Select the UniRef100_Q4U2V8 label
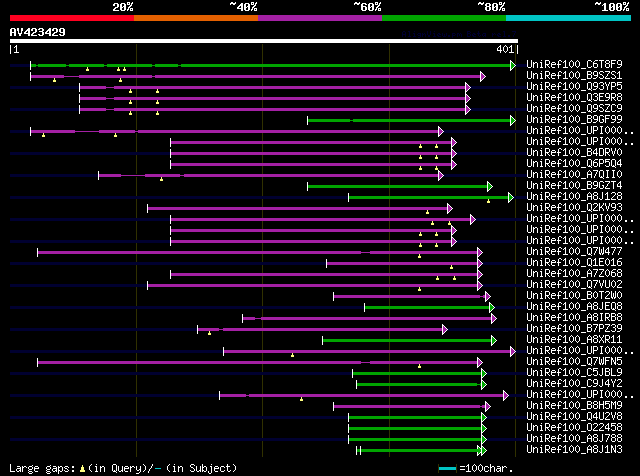640x476 pixels. pyautogui.click(x=574, y=417)
